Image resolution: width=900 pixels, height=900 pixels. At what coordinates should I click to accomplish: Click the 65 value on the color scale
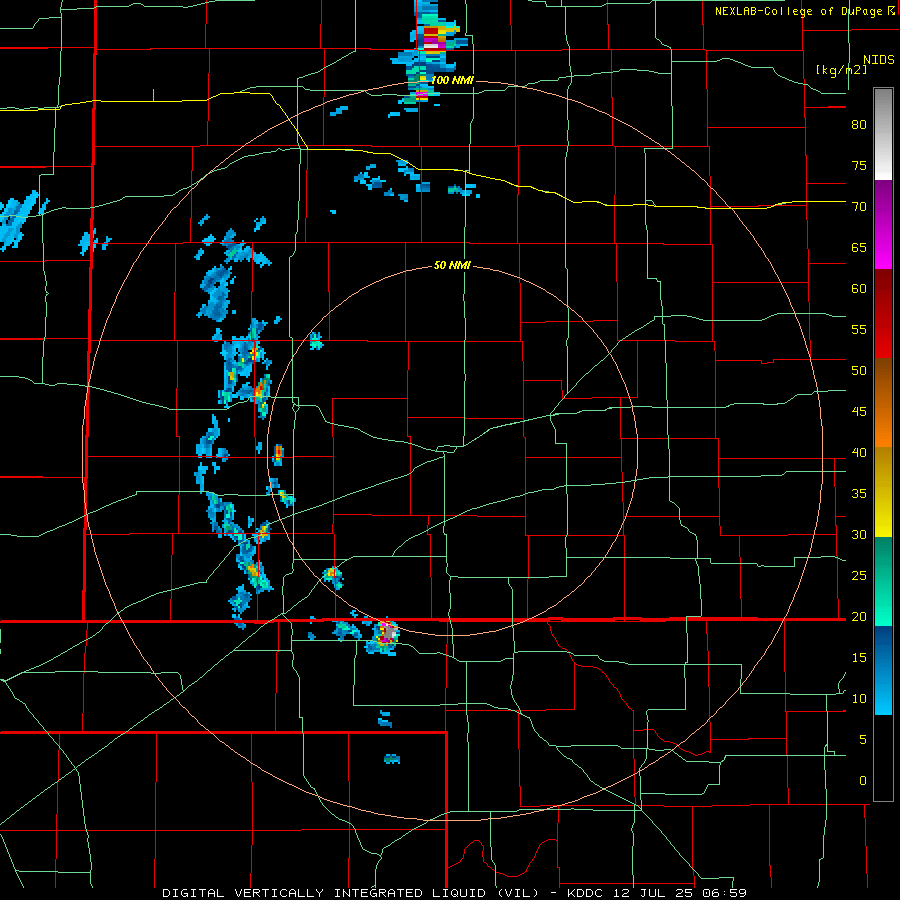point(859,247)
